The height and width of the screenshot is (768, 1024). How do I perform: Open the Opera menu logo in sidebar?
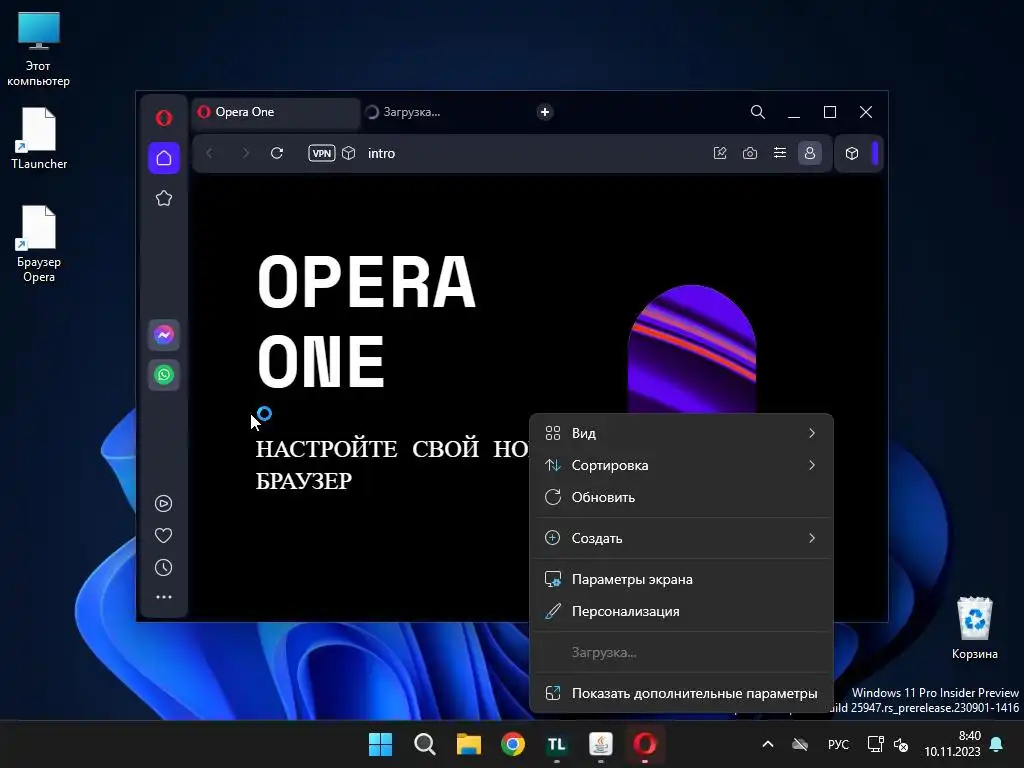click(x=164, y=118)
